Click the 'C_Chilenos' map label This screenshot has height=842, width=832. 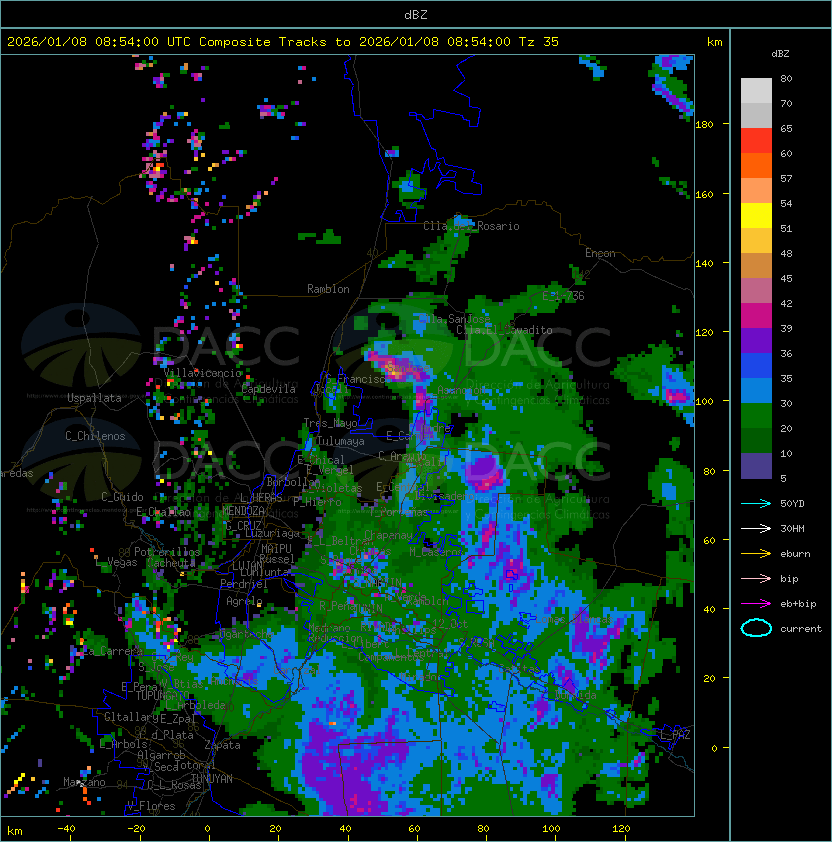(x=95, y=436)
